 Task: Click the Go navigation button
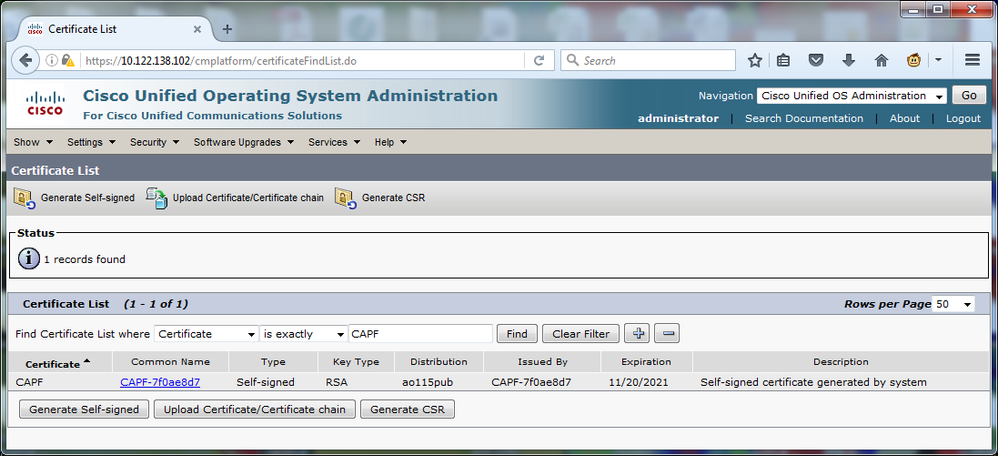[969, 96]
